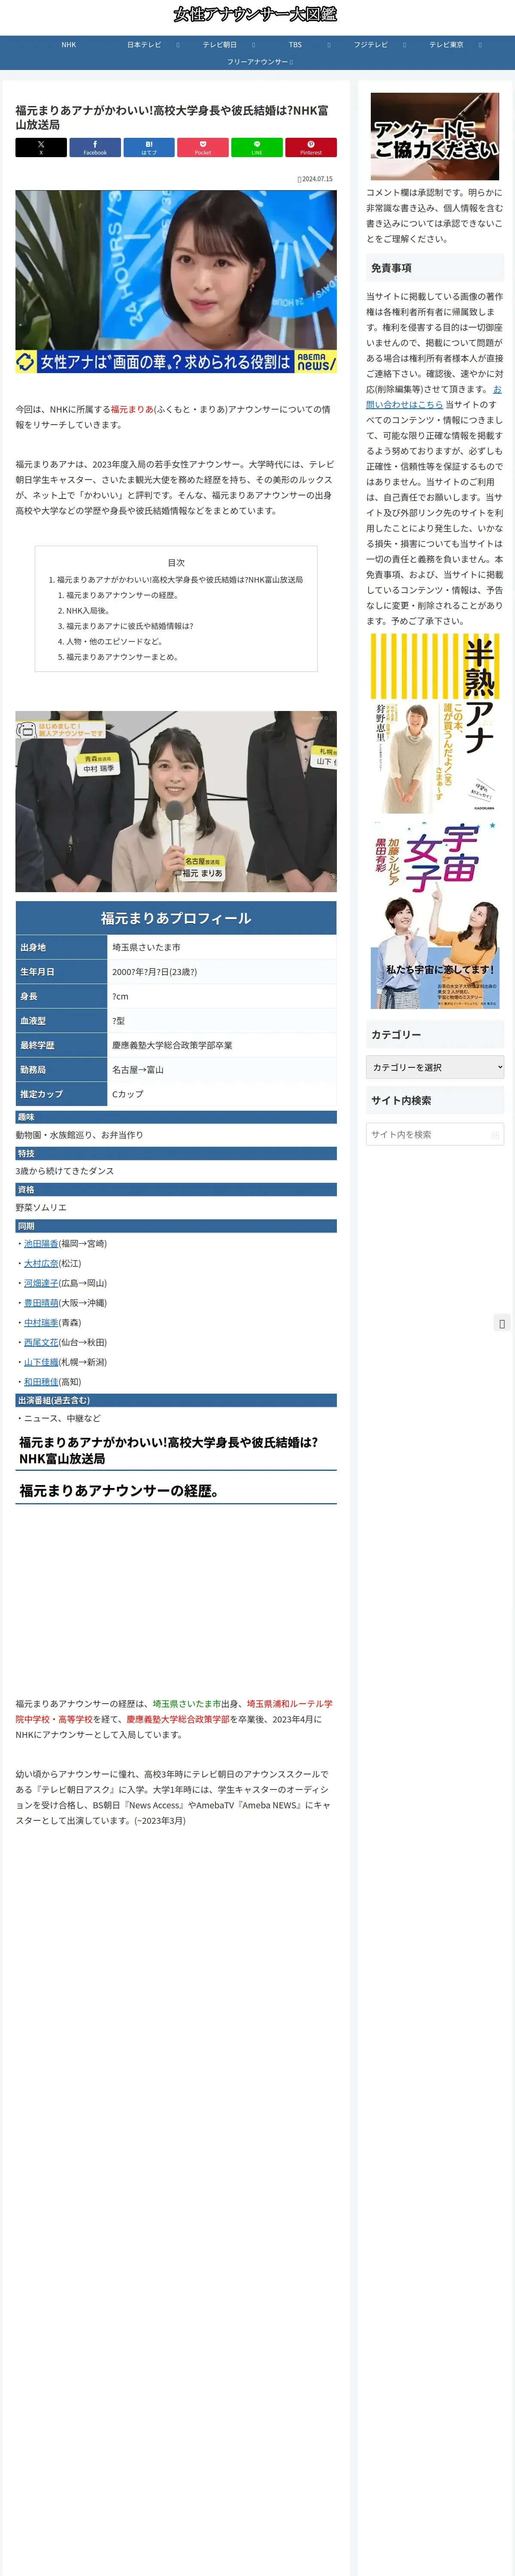This screenshot has height=2576, width=515.
Task: Open the 日本テレビ menu item
Action: pos(144,45)
